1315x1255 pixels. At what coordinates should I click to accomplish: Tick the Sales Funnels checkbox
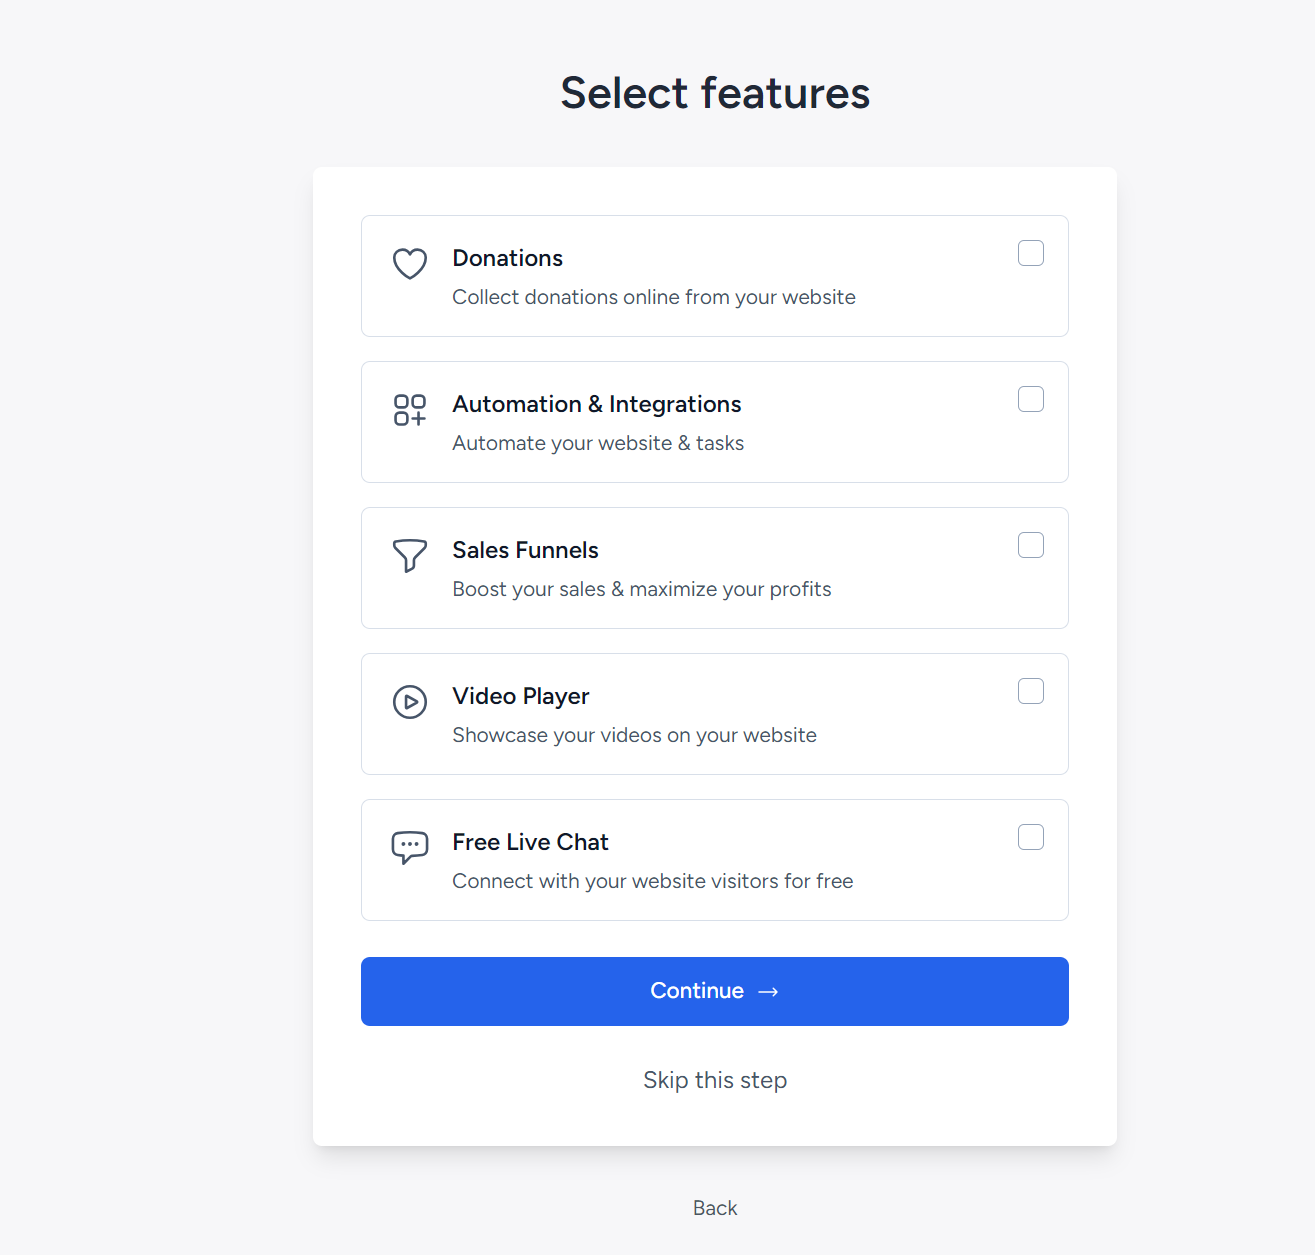1031,546
